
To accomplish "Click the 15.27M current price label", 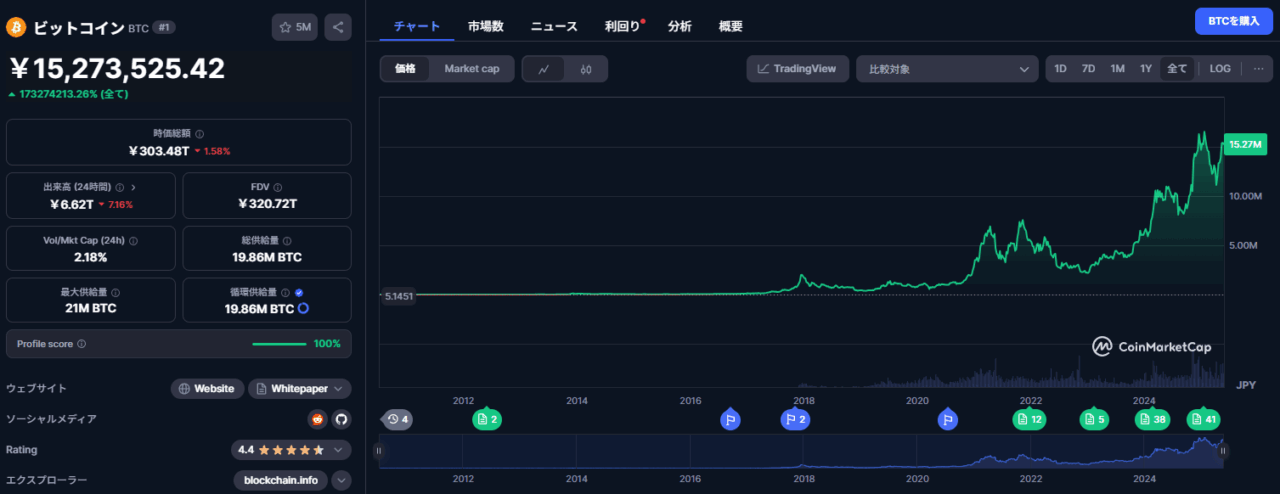I will point(1246,145).
